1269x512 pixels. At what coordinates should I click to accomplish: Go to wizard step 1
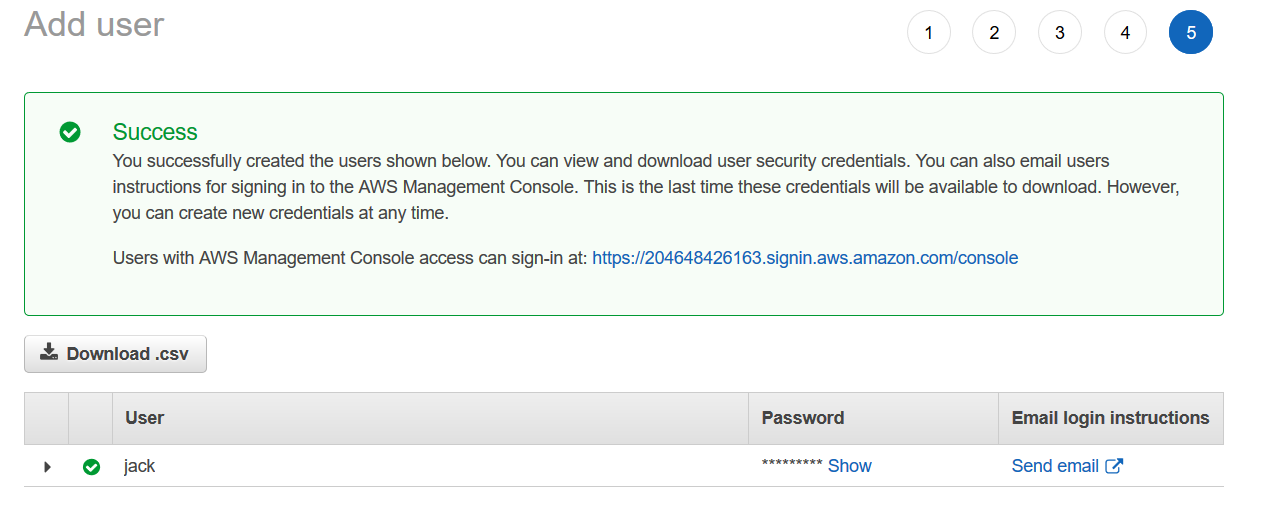click(929, 33)
